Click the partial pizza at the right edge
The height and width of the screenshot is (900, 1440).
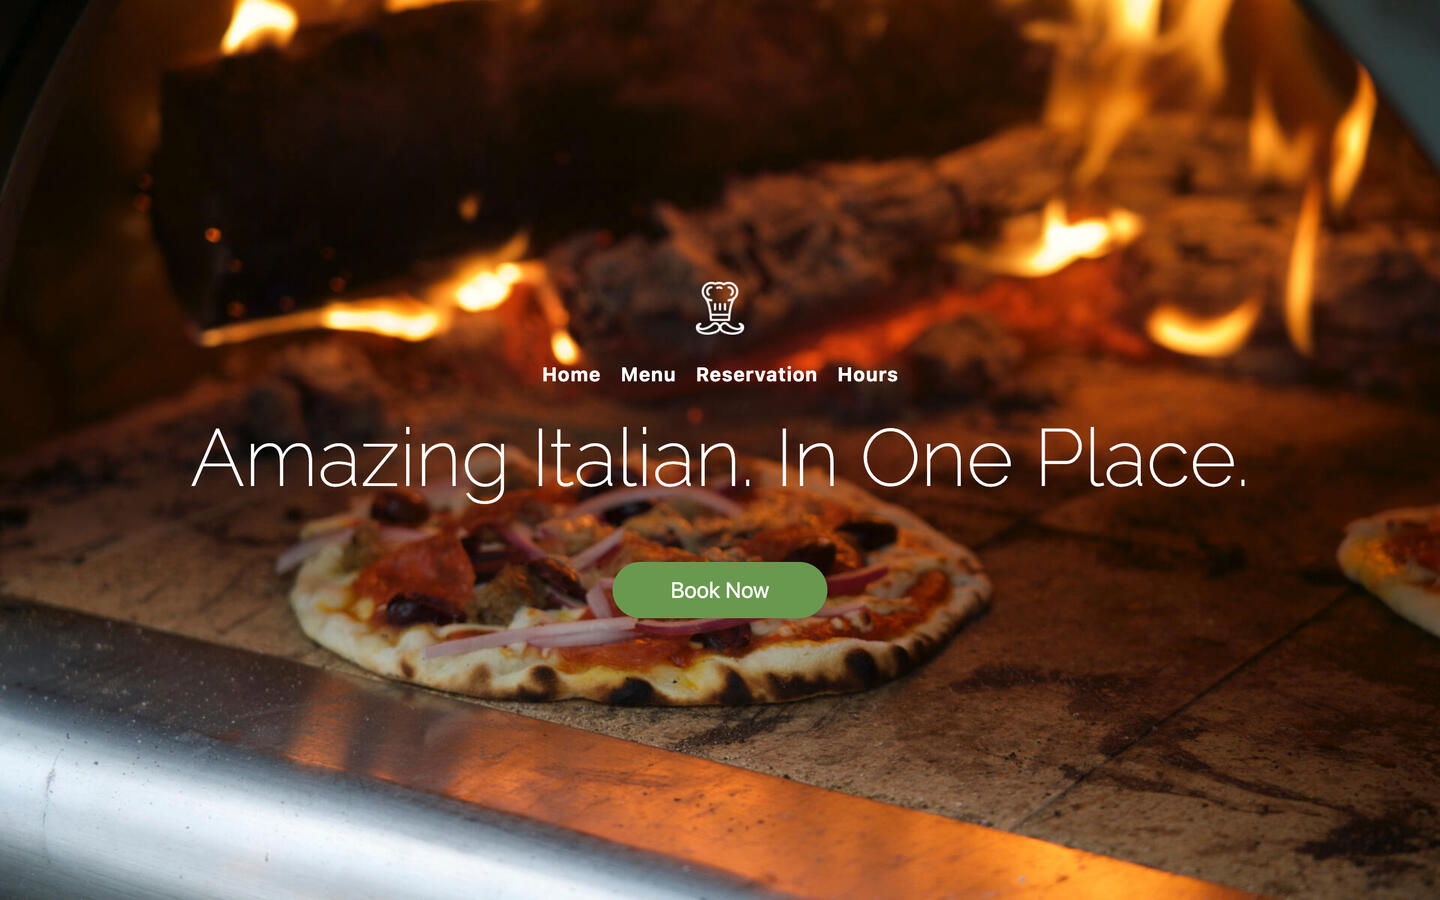click(1392, 565)
